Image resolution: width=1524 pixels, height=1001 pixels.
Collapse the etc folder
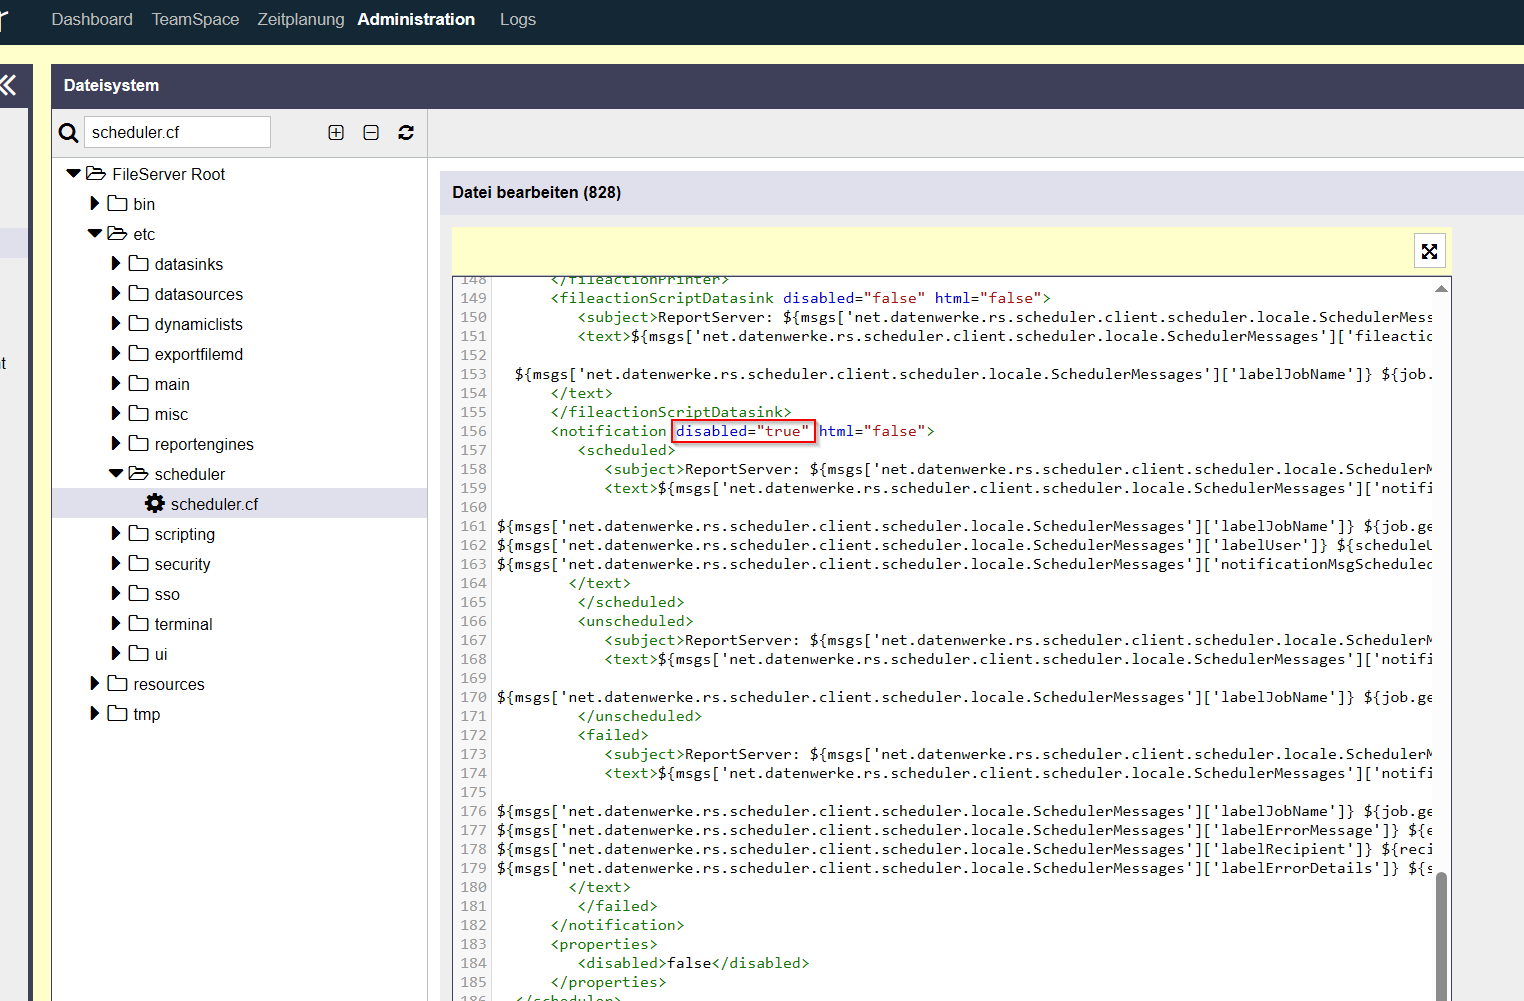95,234
